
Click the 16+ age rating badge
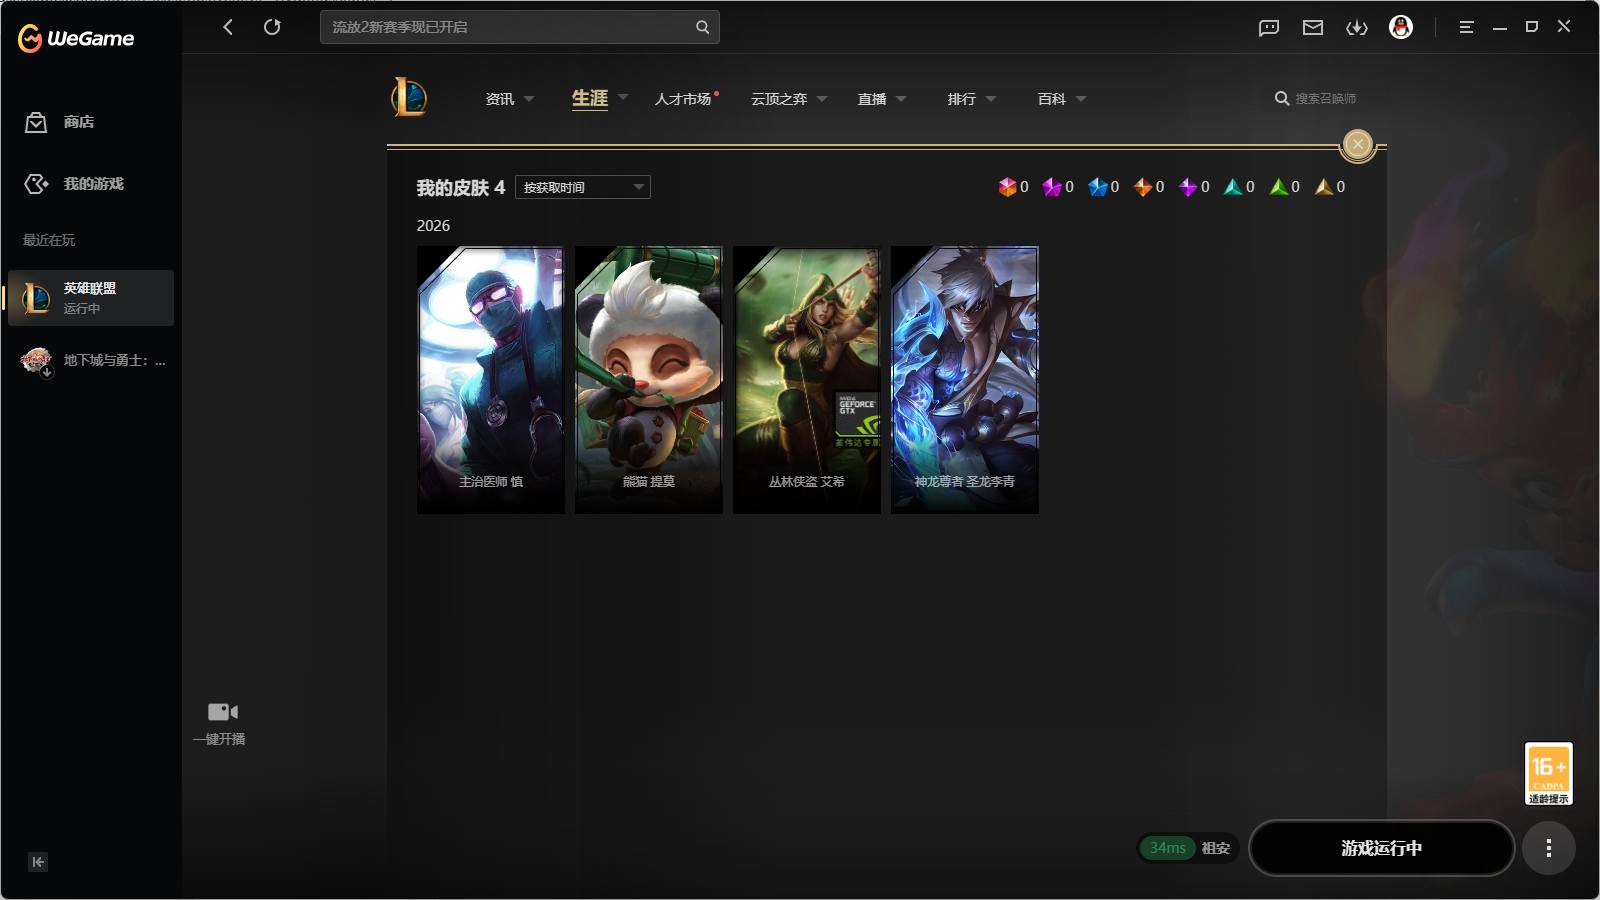pyautogui.click(x=1549, y=773)
